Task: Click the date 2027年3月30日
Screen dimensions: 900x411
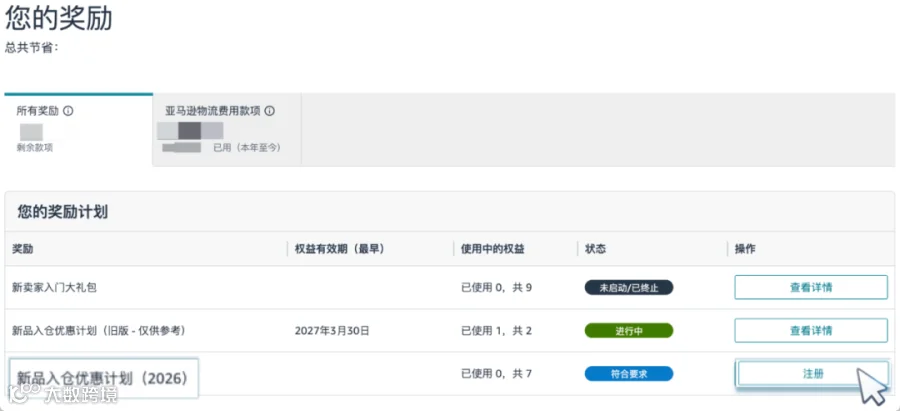Action: [332, 331]
